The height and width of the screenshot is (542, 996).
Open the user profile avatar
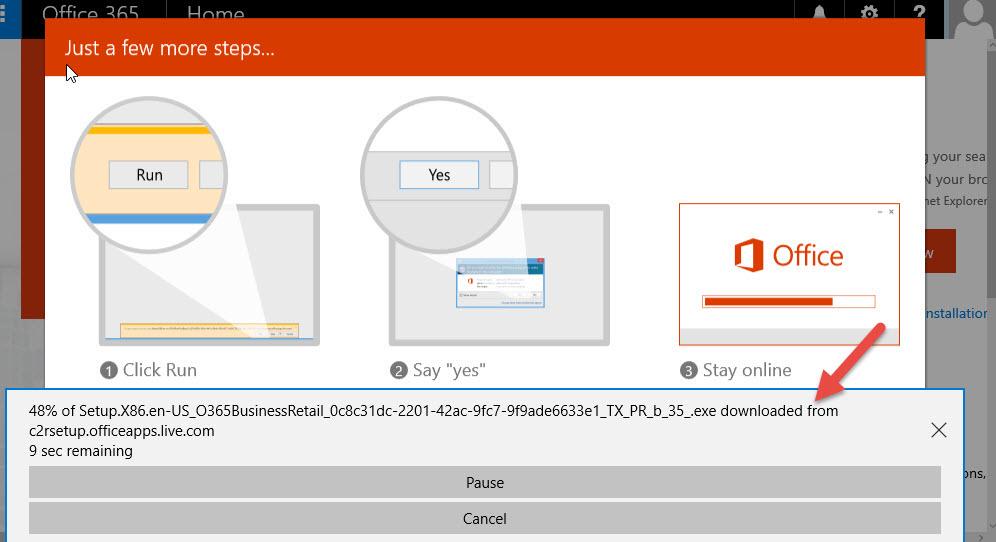(971, 18)
